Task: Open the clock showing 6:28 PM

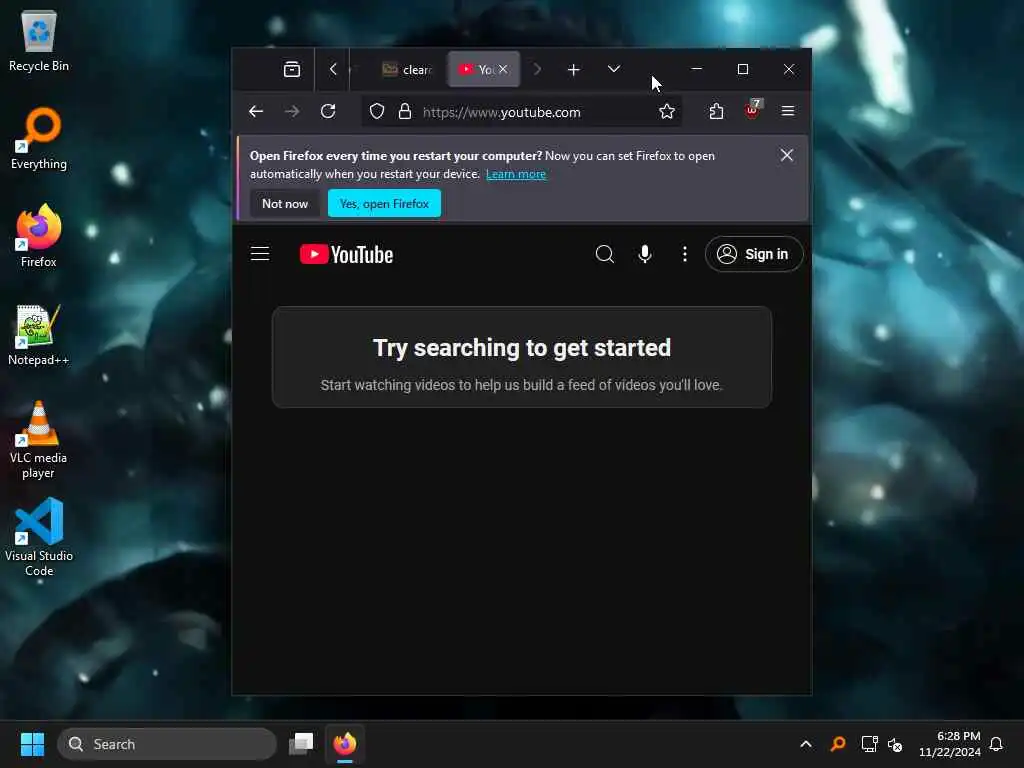Action: (x=950, y=744)
